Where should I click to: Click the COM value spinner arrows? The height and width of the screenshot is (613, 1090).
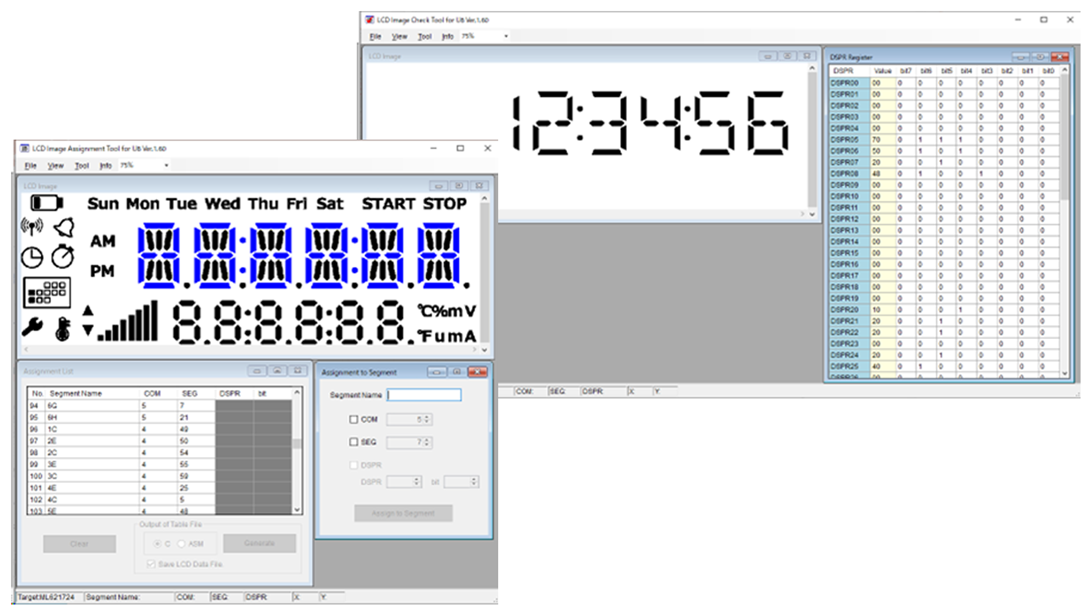click(x=428, y=419)
